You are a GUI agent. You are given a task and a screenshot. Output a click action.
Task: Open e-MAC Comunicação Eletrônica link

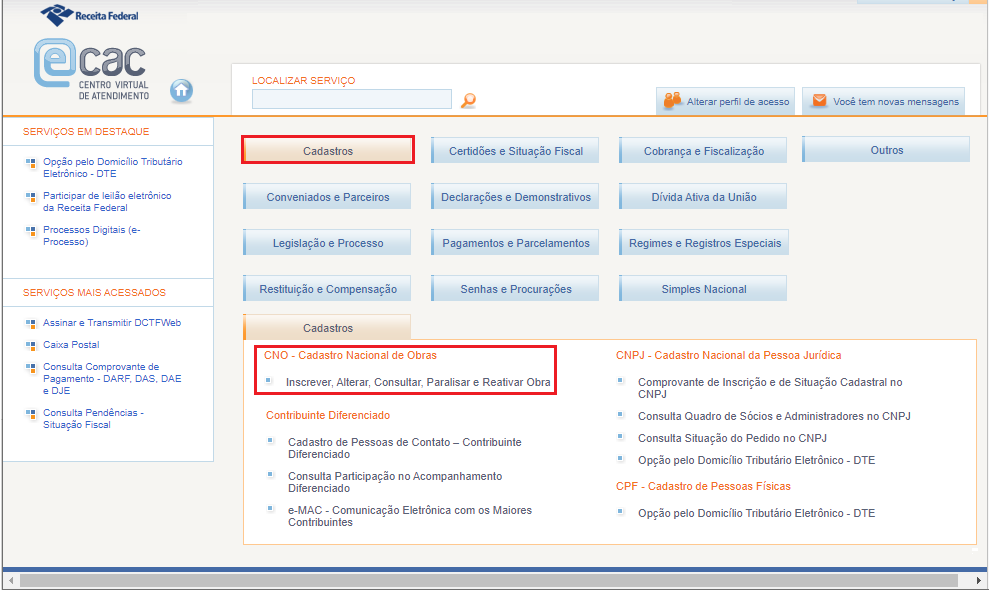pos(410,516)
